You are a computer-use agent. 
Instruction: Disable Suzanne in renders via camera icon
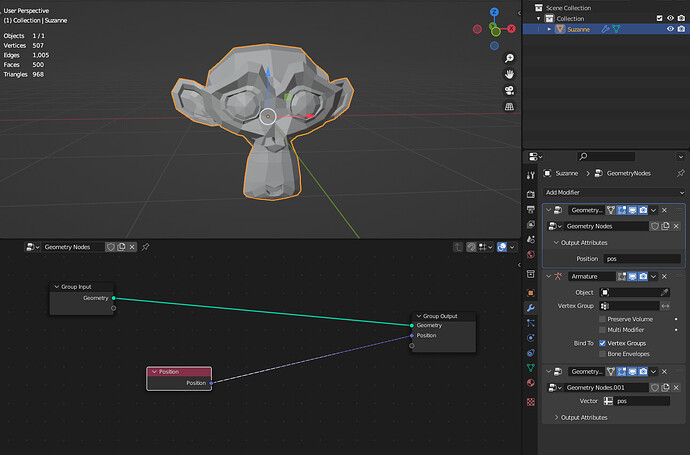pos(681,29)
